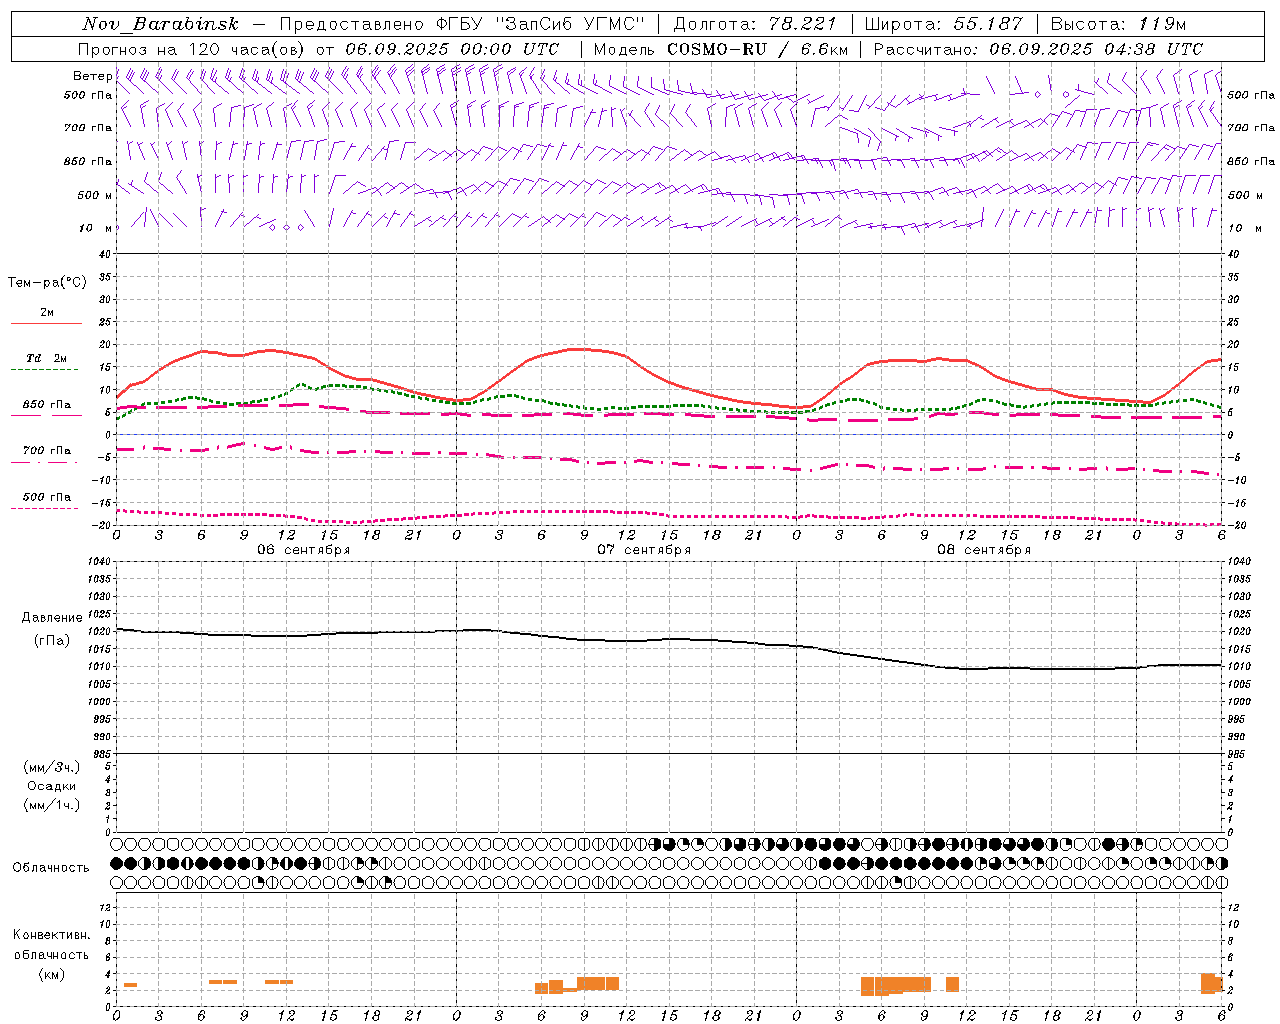Click the 06 сентября date label
This screenshot has width=1280, height=1024.
[x=304, y=550]
